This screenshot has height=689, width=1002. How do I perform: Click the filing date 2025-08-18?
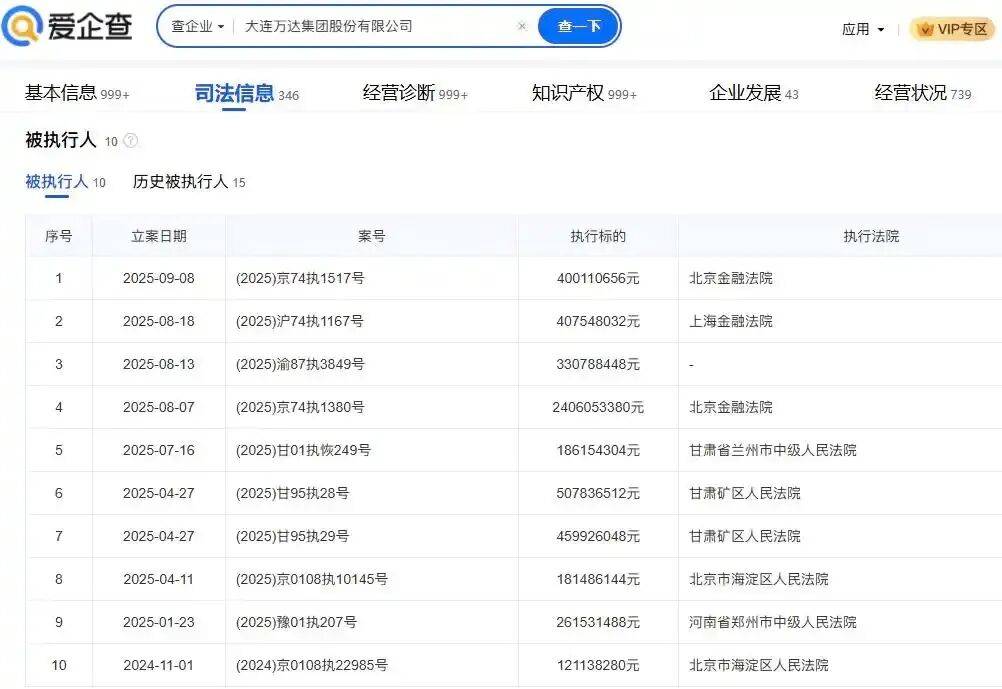coord(158,321)
